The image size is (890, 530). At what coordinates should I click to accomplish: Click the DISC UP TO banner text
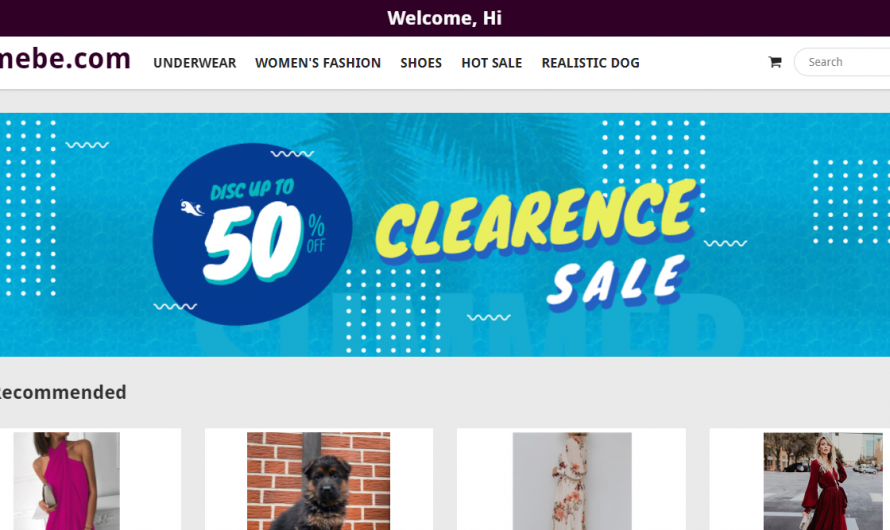(x=252, y=190)
